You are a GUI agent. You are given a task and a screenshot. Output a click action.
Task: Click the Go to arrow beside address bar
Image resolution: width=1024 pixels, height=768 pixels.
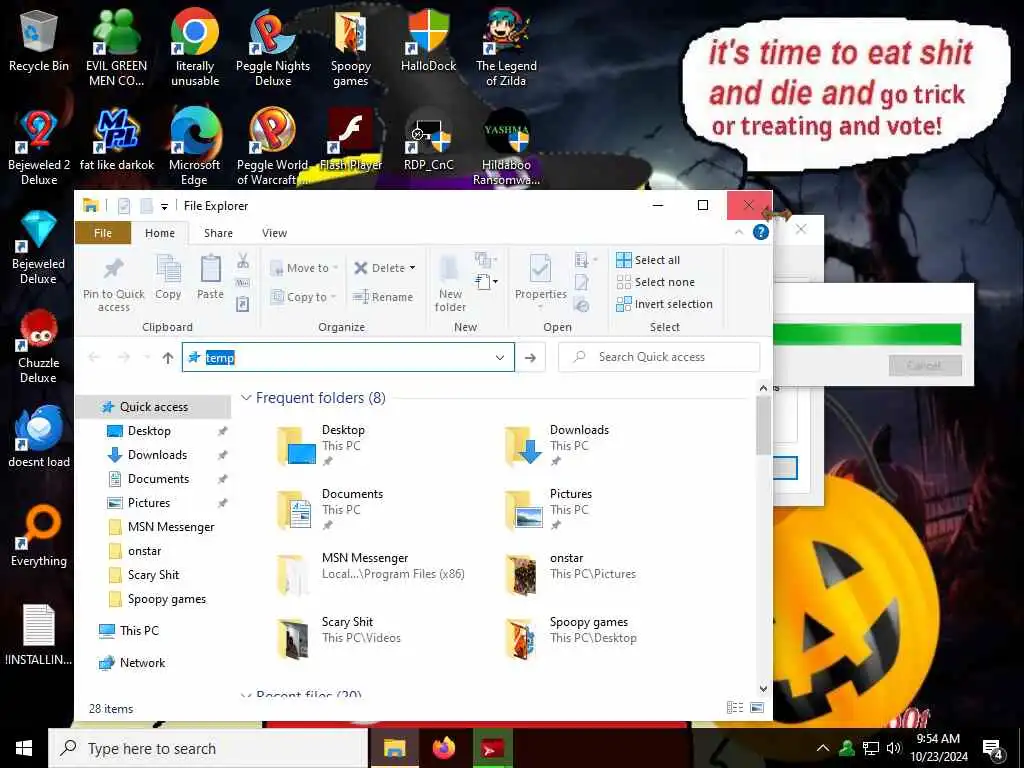click(x=530, y=357)
